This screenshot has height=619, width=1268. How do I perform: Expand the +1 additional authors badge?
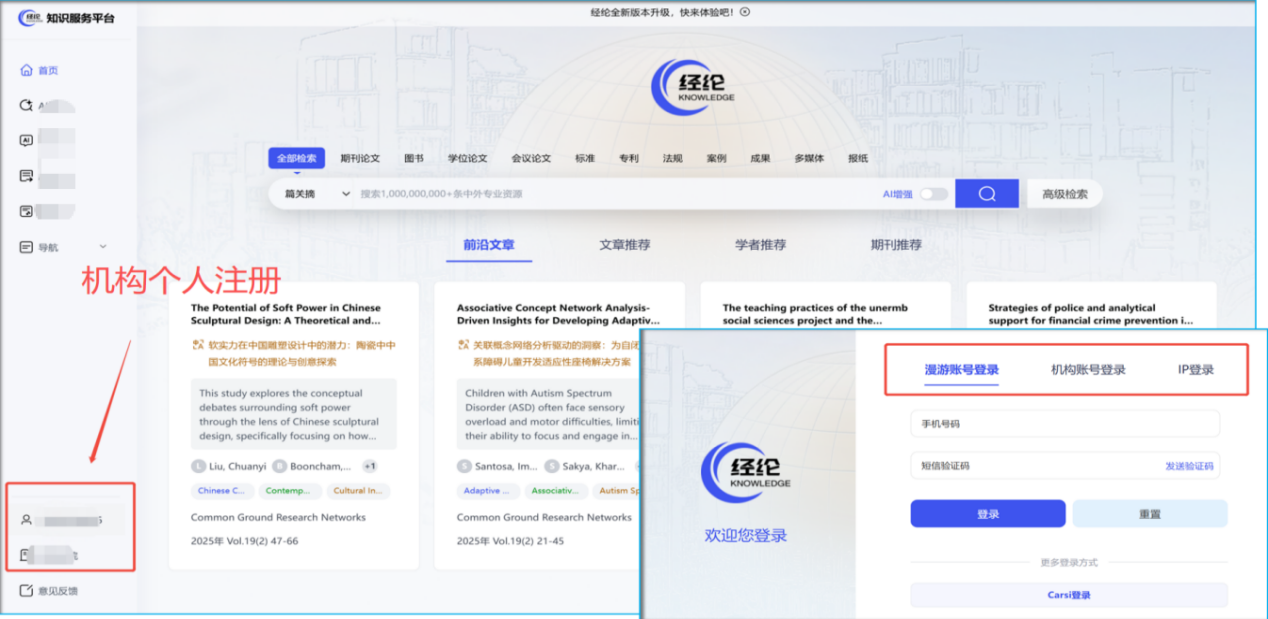point(370,466)
